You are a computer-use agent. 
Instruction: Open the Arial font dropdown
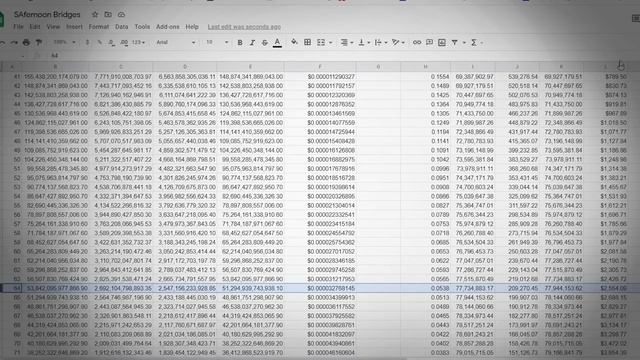tap(176, 42)
